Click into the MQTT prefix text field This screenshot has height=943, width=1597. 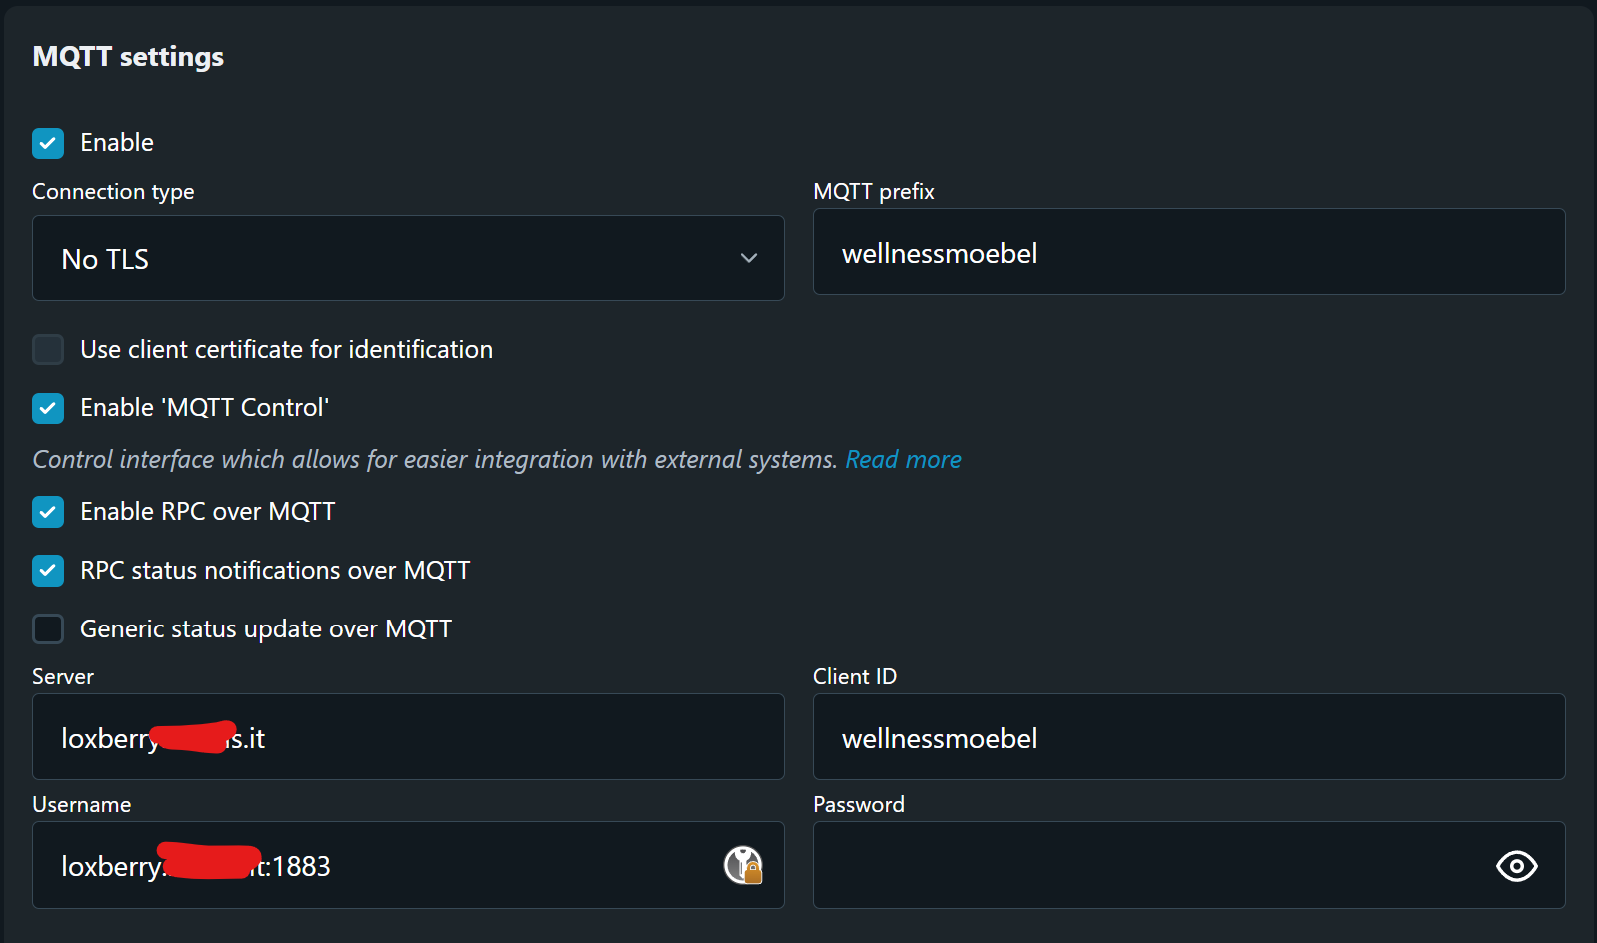point(1188,252)
